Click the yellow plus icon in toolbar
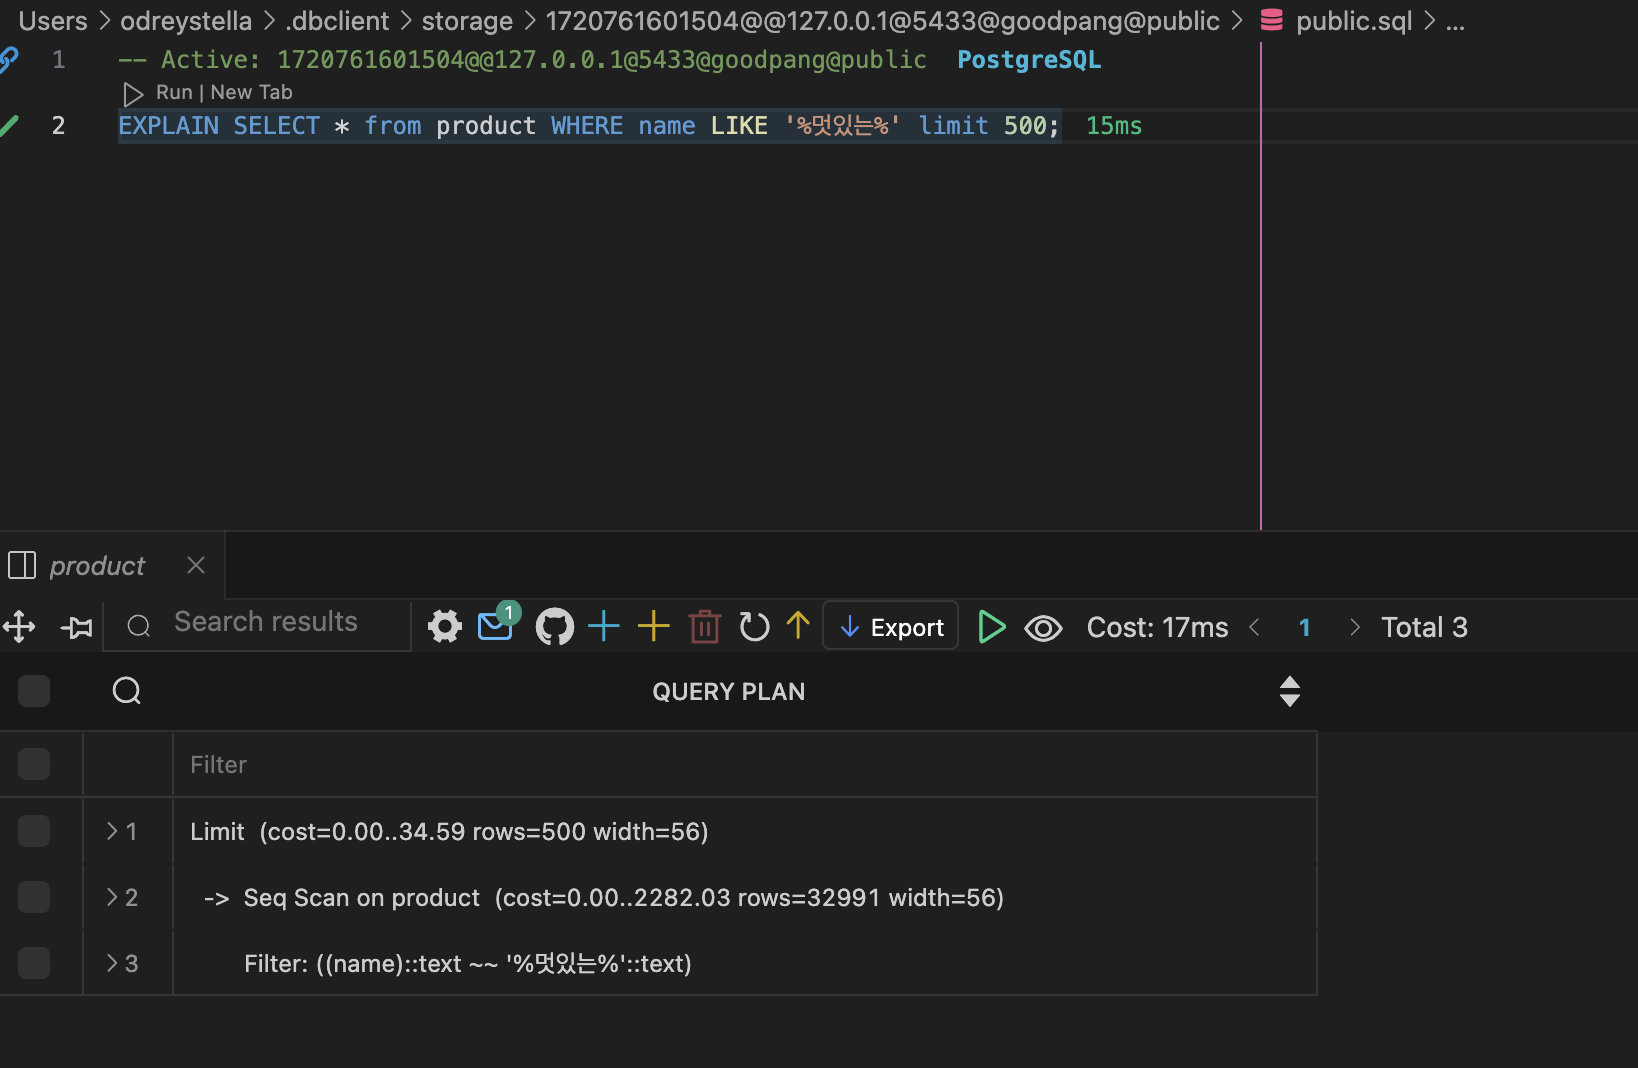 click(x=653, y=626)
